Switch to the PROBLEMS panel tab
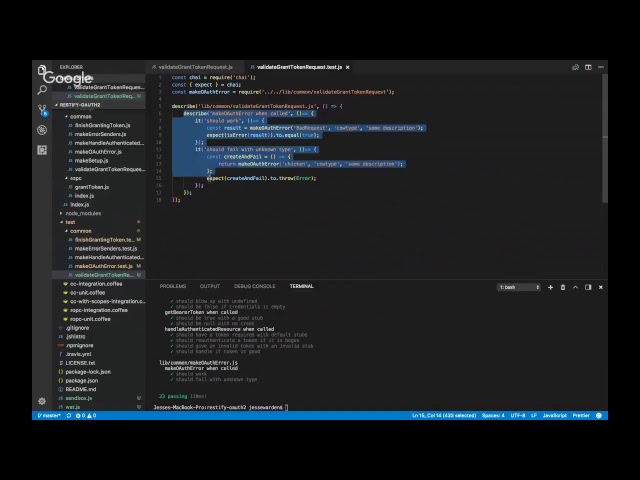Image resolution: width=640 pixels, height=480 pixels. click(x=173, y=287)
